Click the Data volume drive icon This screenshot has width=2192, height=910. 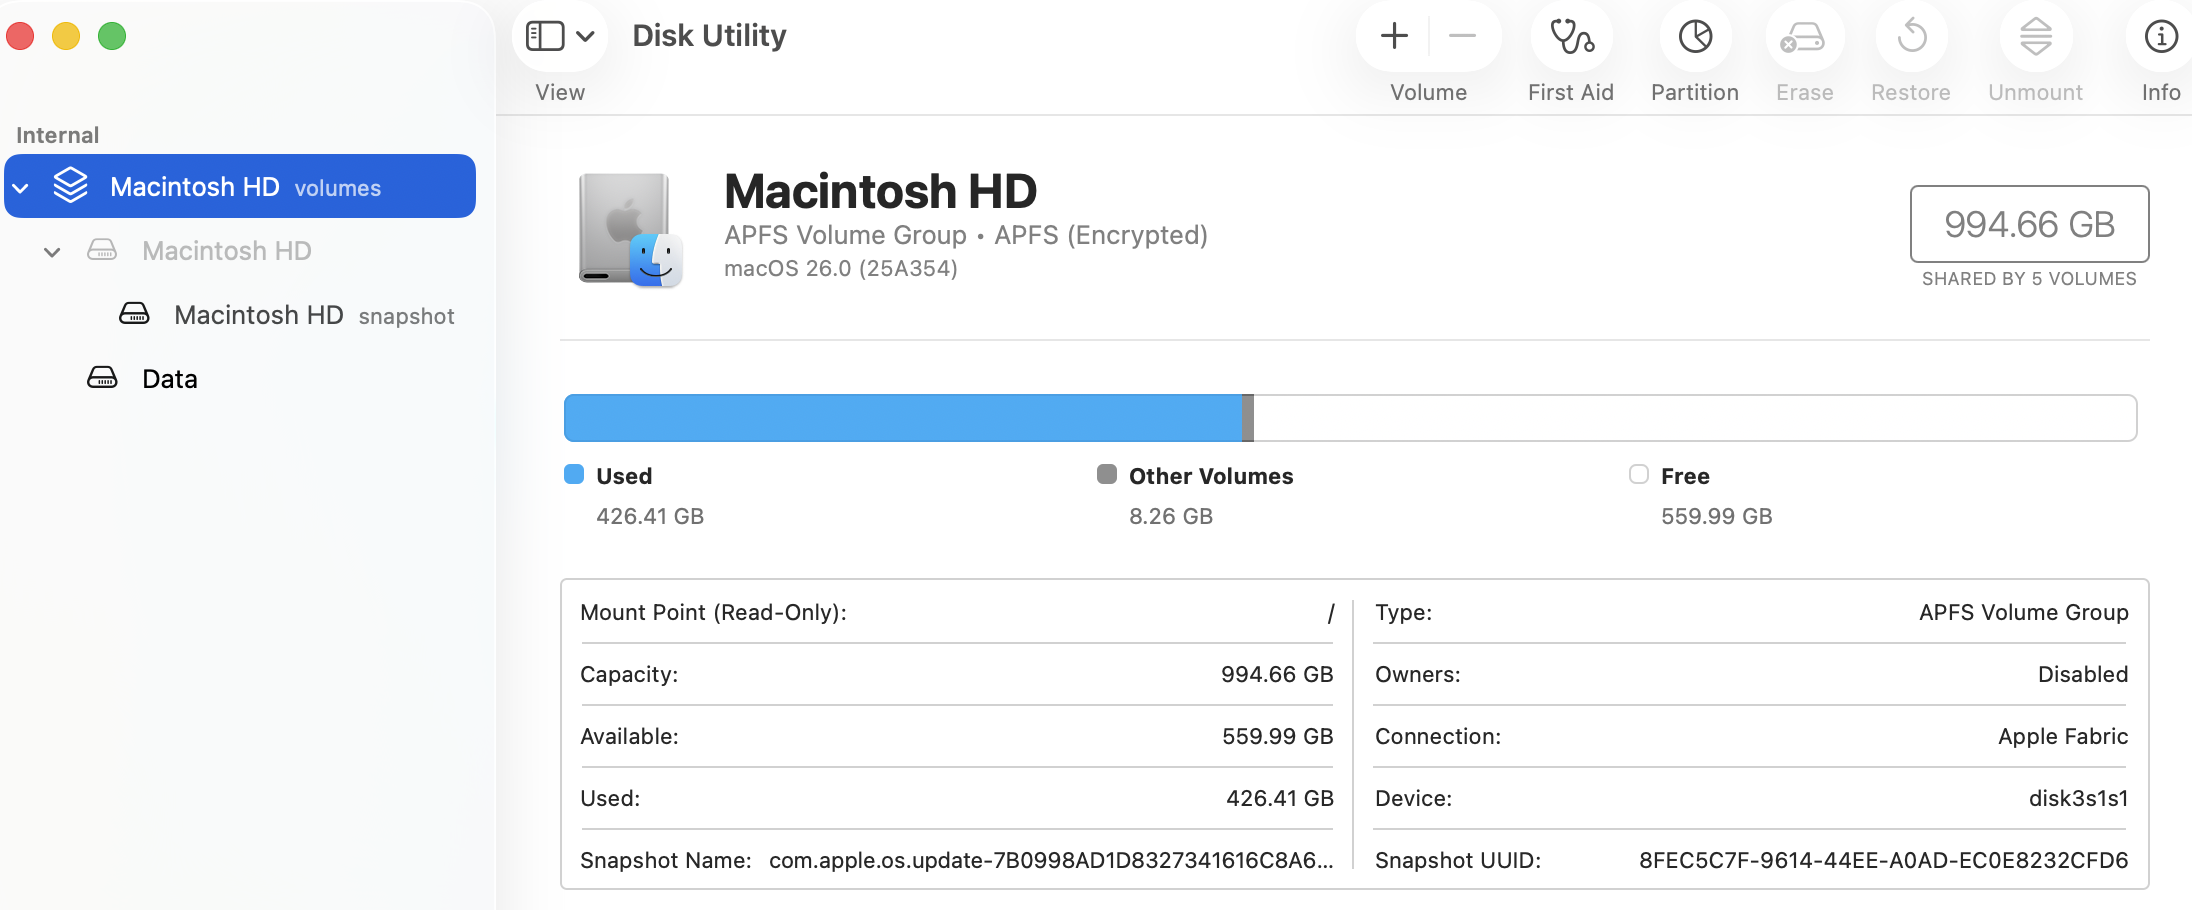[102, 378]
